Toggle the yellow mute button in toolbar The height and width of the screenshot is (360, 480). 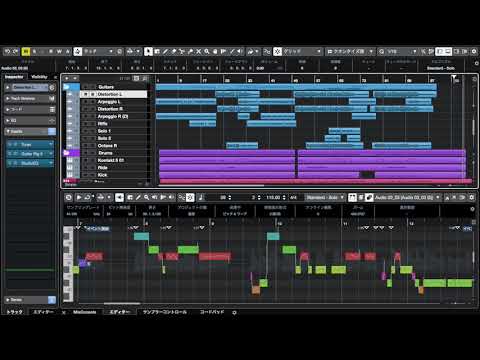(26, 51)
